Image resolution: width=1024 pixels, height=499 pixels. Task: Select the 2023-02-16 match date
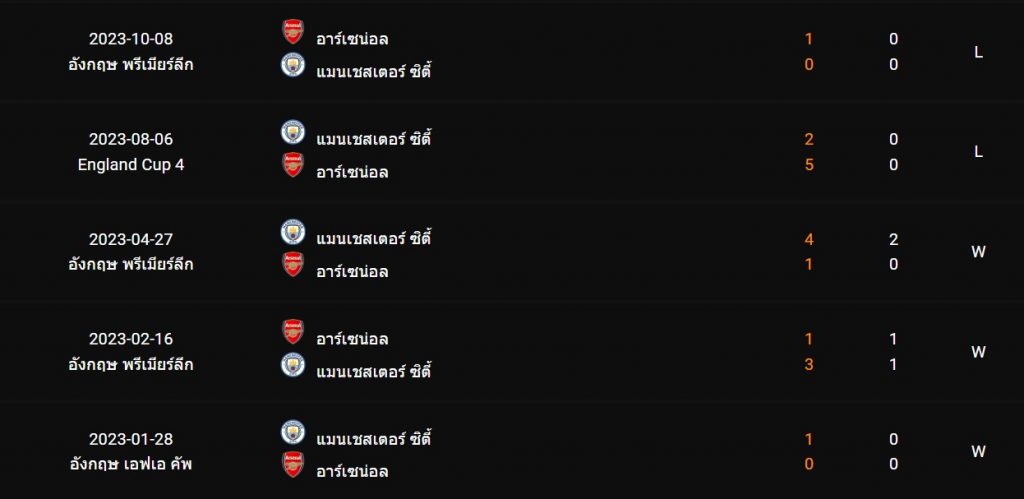[x=131, y=339]
